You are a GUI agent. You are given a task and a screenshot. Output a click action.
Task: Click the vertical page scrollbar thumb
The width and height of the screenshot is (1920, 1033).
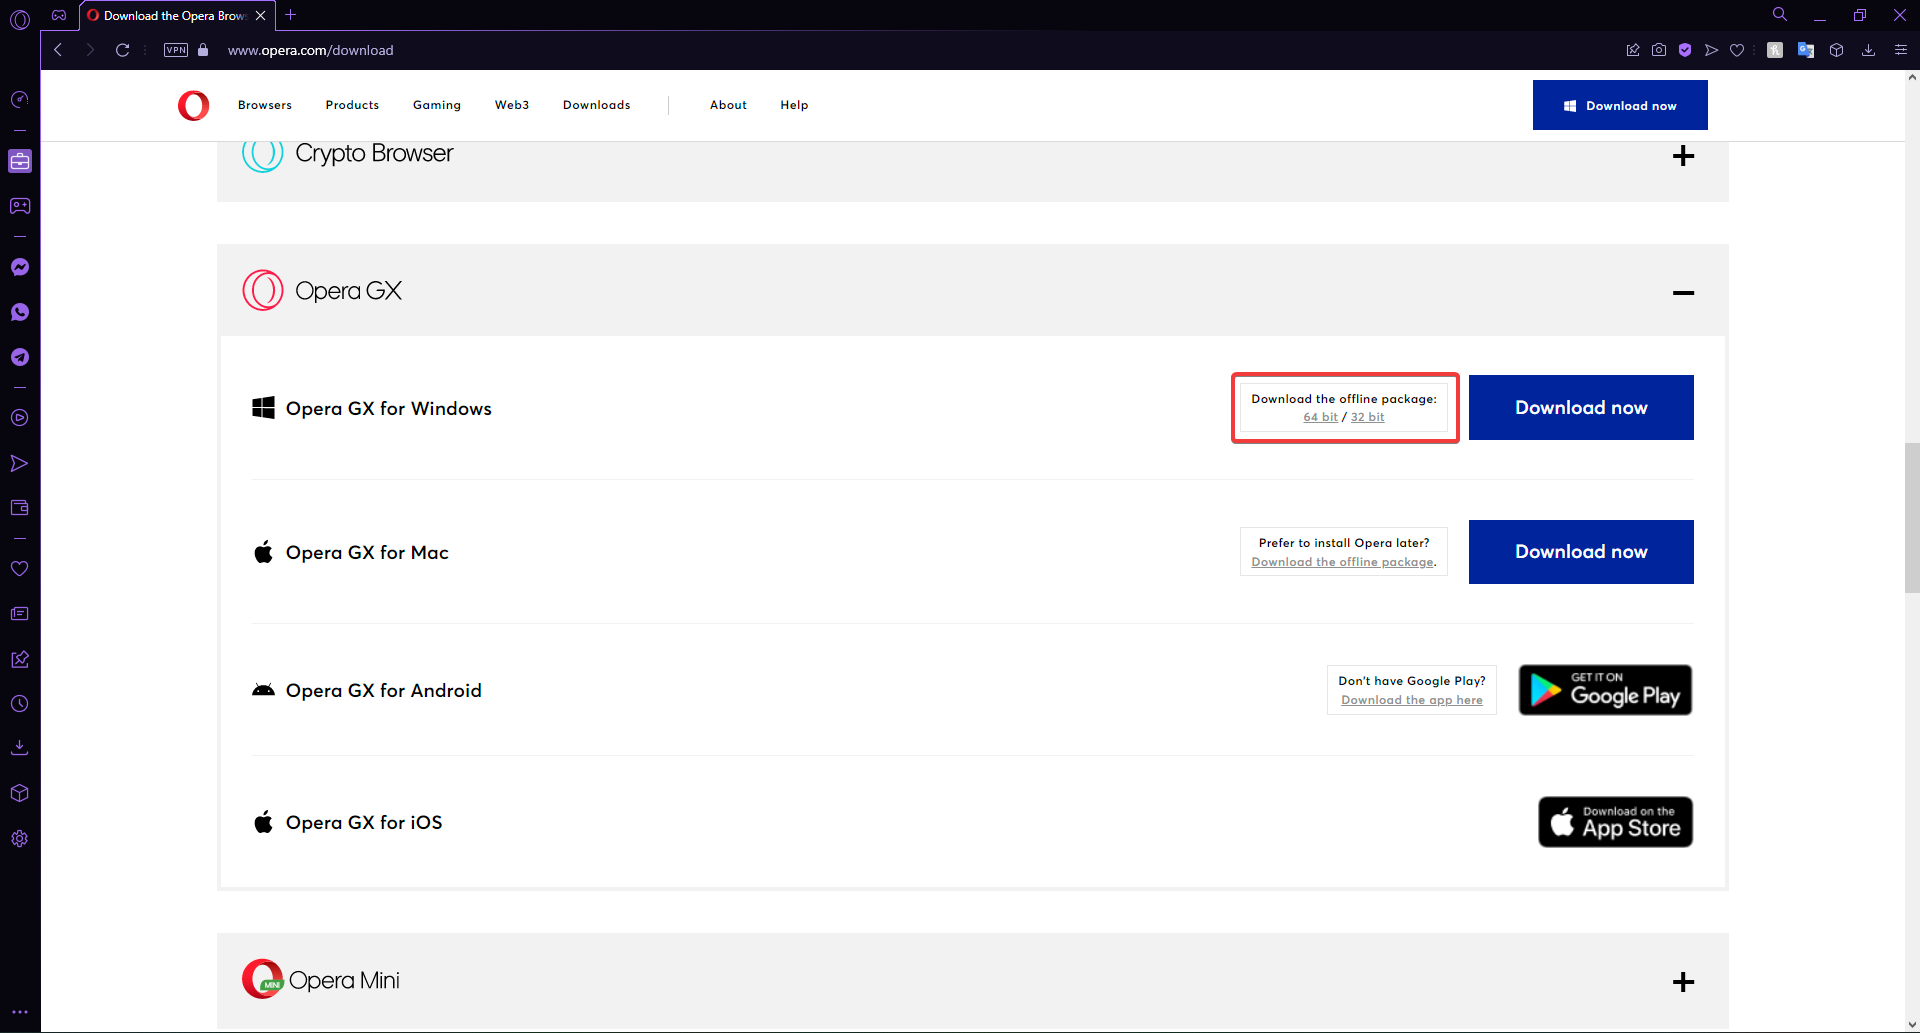coord(1912,518)
